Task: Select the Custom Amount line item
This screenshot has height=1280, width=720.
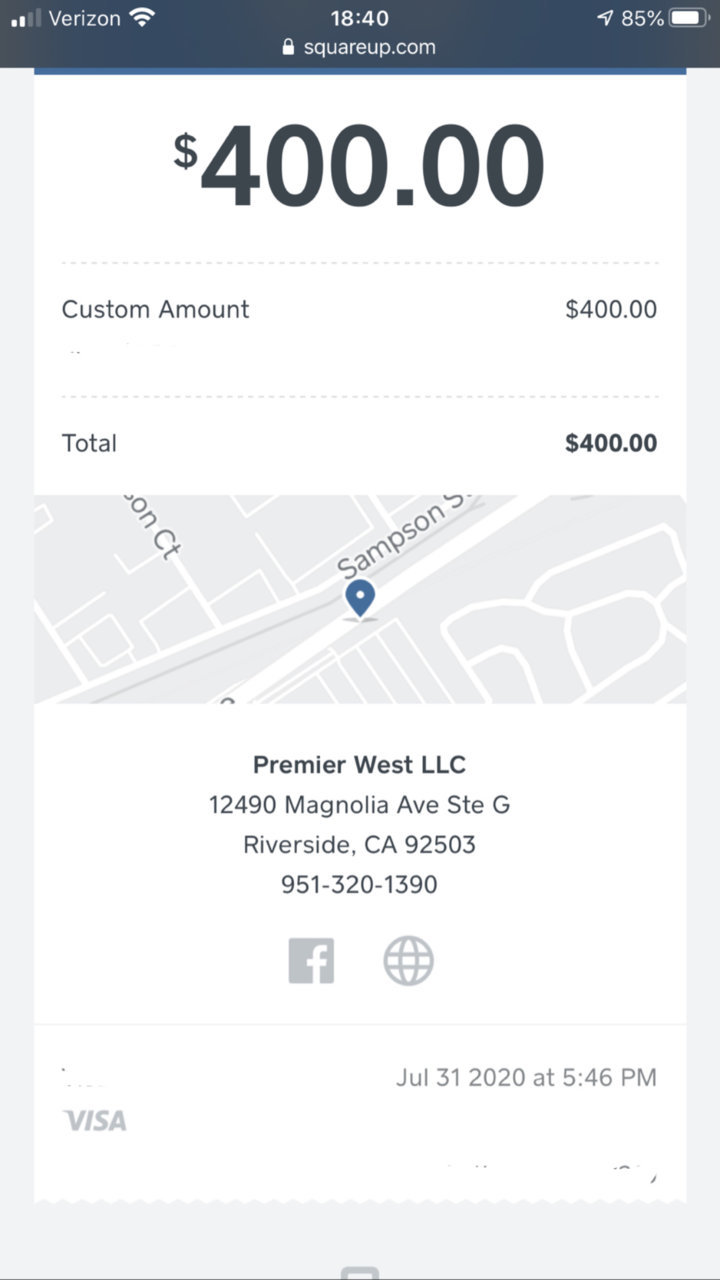Action: click(x=360, y=310)
